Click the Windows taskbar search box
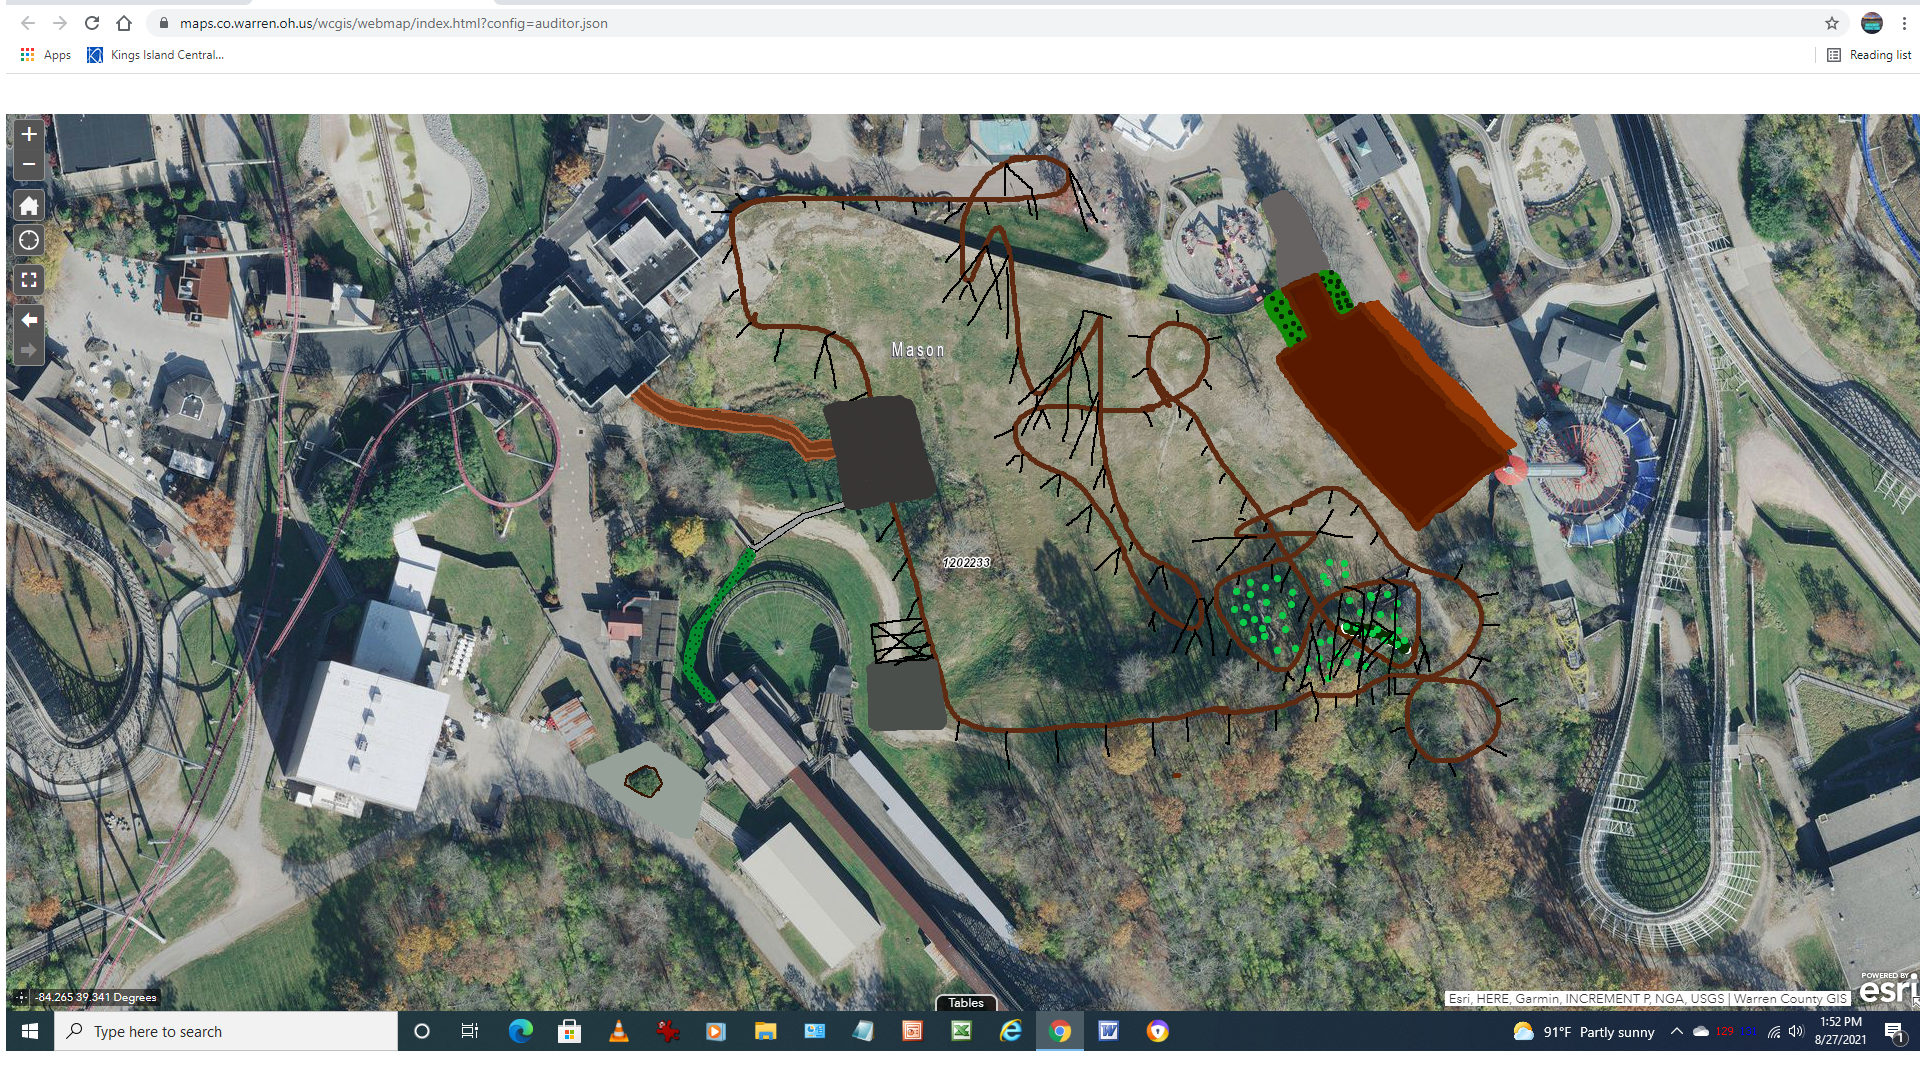 coord(226,1031)
